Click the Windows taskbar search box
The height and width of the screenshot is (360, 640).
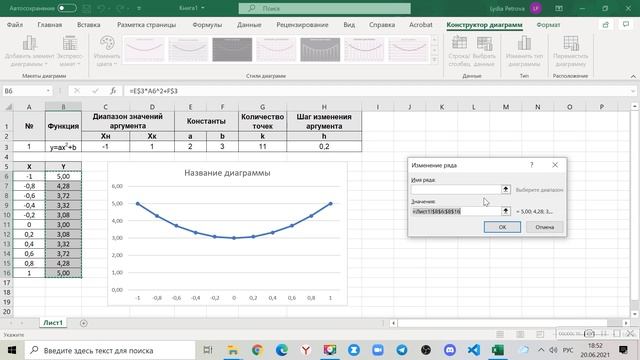[x=110, y=350]
